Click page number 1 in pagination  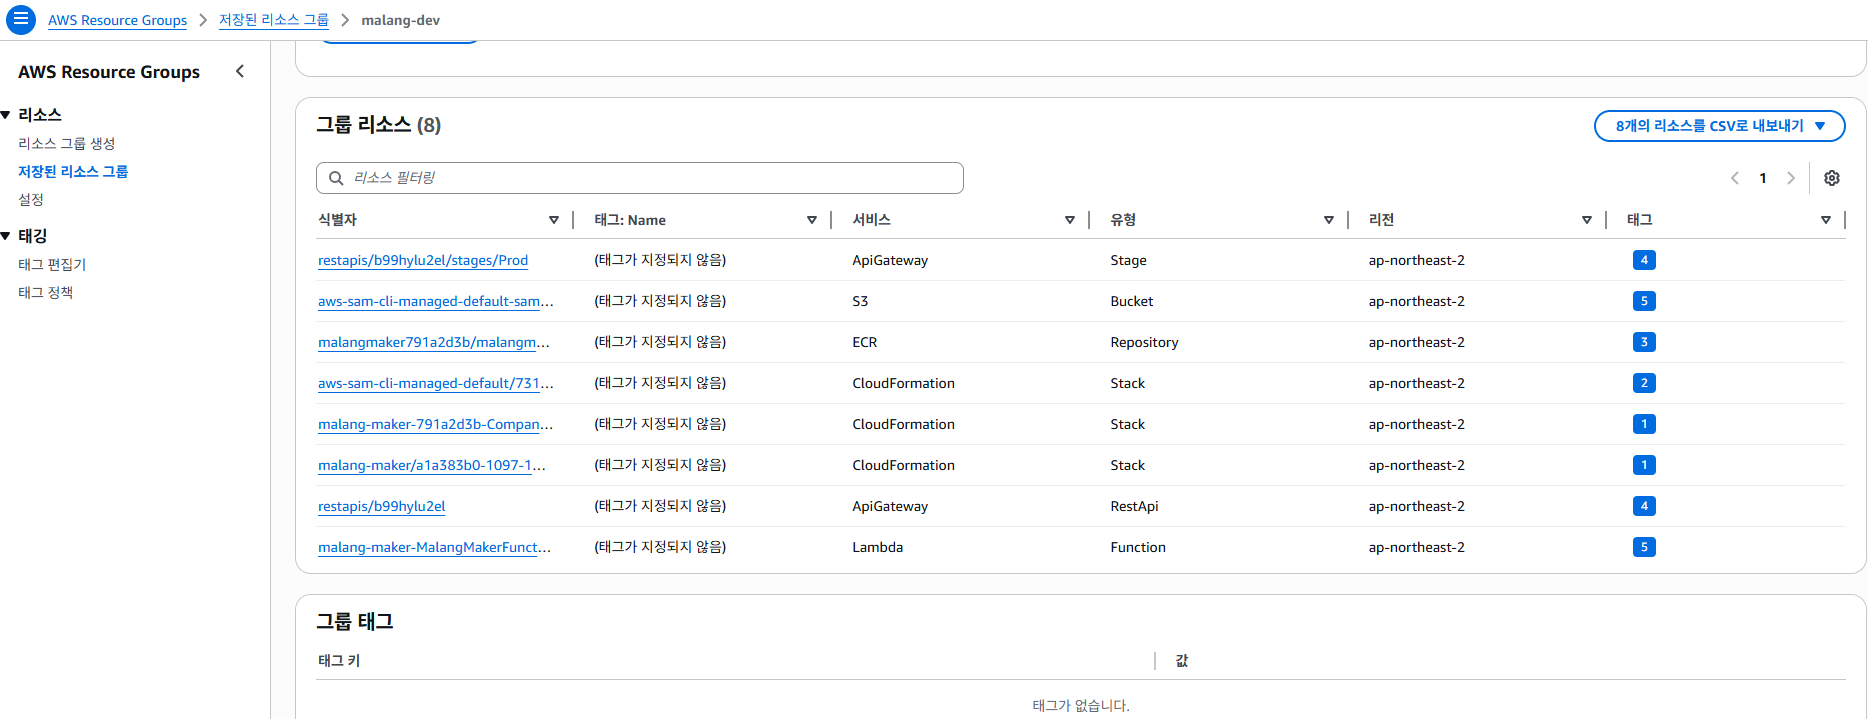pos(1763,178)
